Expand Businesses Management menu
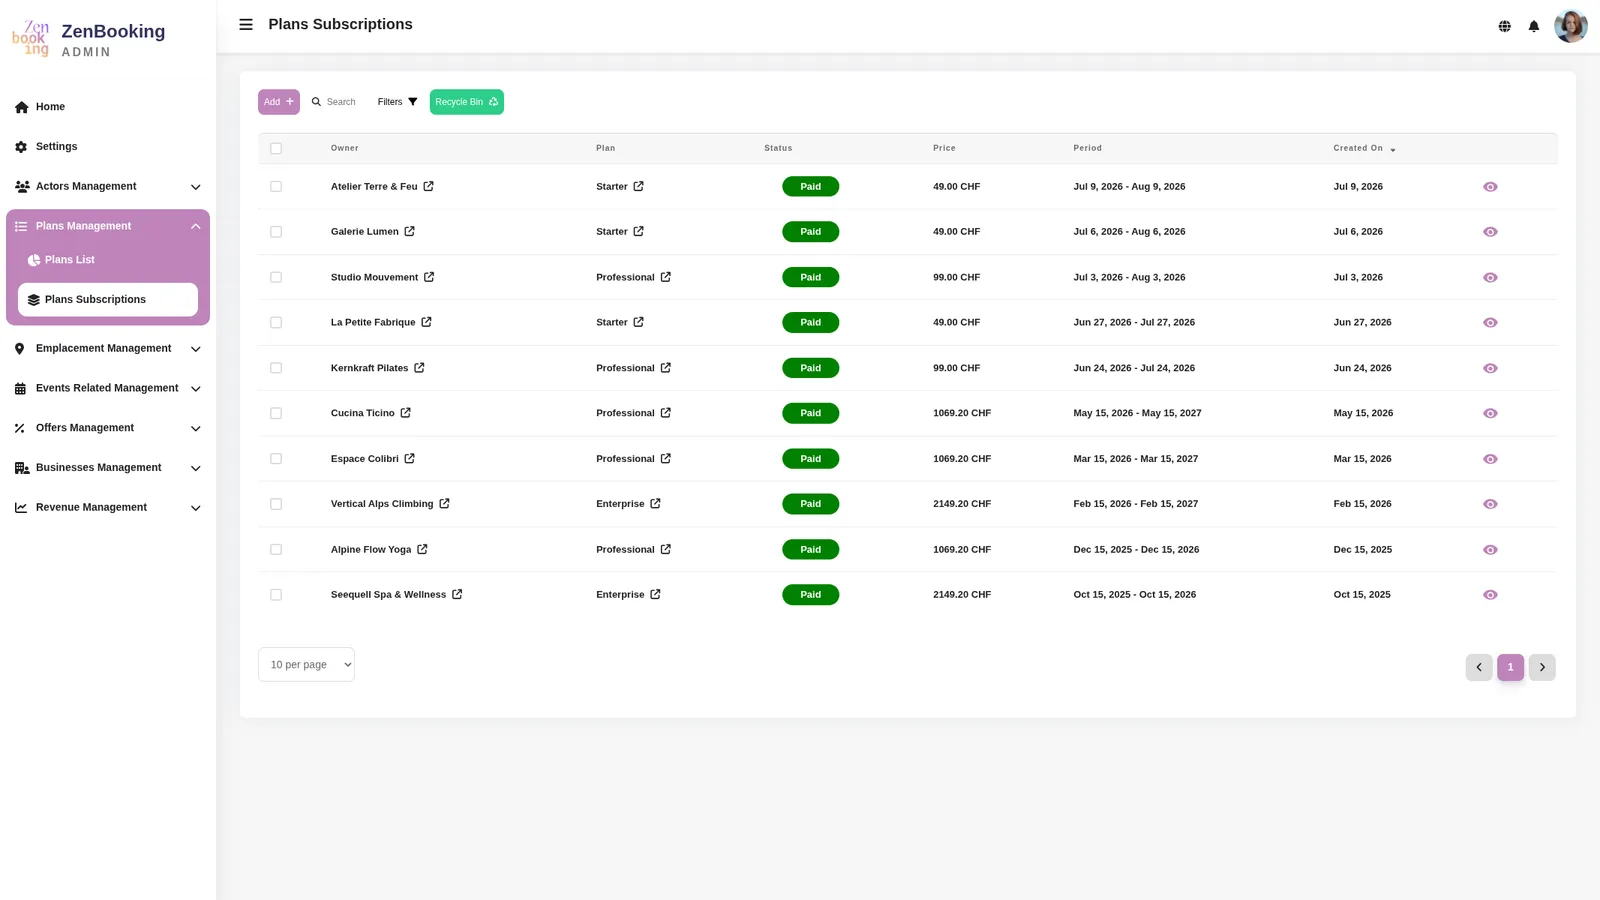 pyautogui.click(x=108, y=468)
